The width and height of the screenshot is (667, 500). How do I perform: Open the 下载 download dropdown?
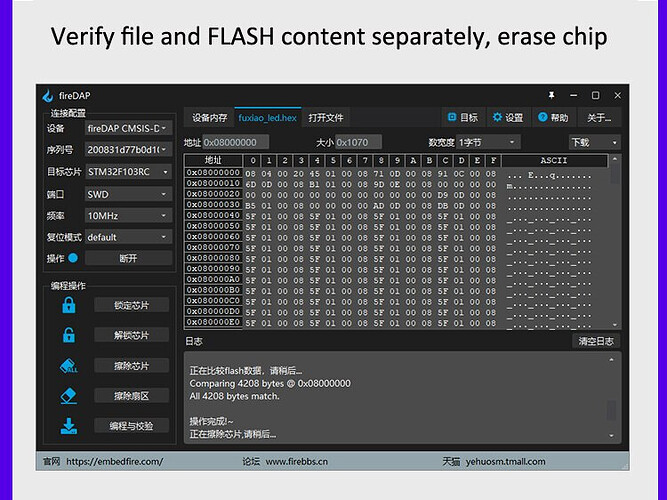click(x=595, y=142)
